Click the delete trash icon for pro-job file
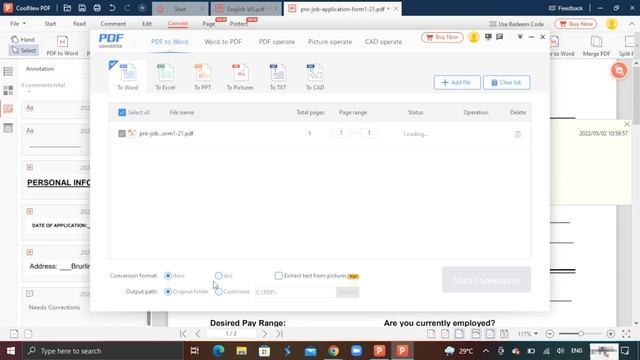This screenshot has height=360, width=640. (518, 134)
